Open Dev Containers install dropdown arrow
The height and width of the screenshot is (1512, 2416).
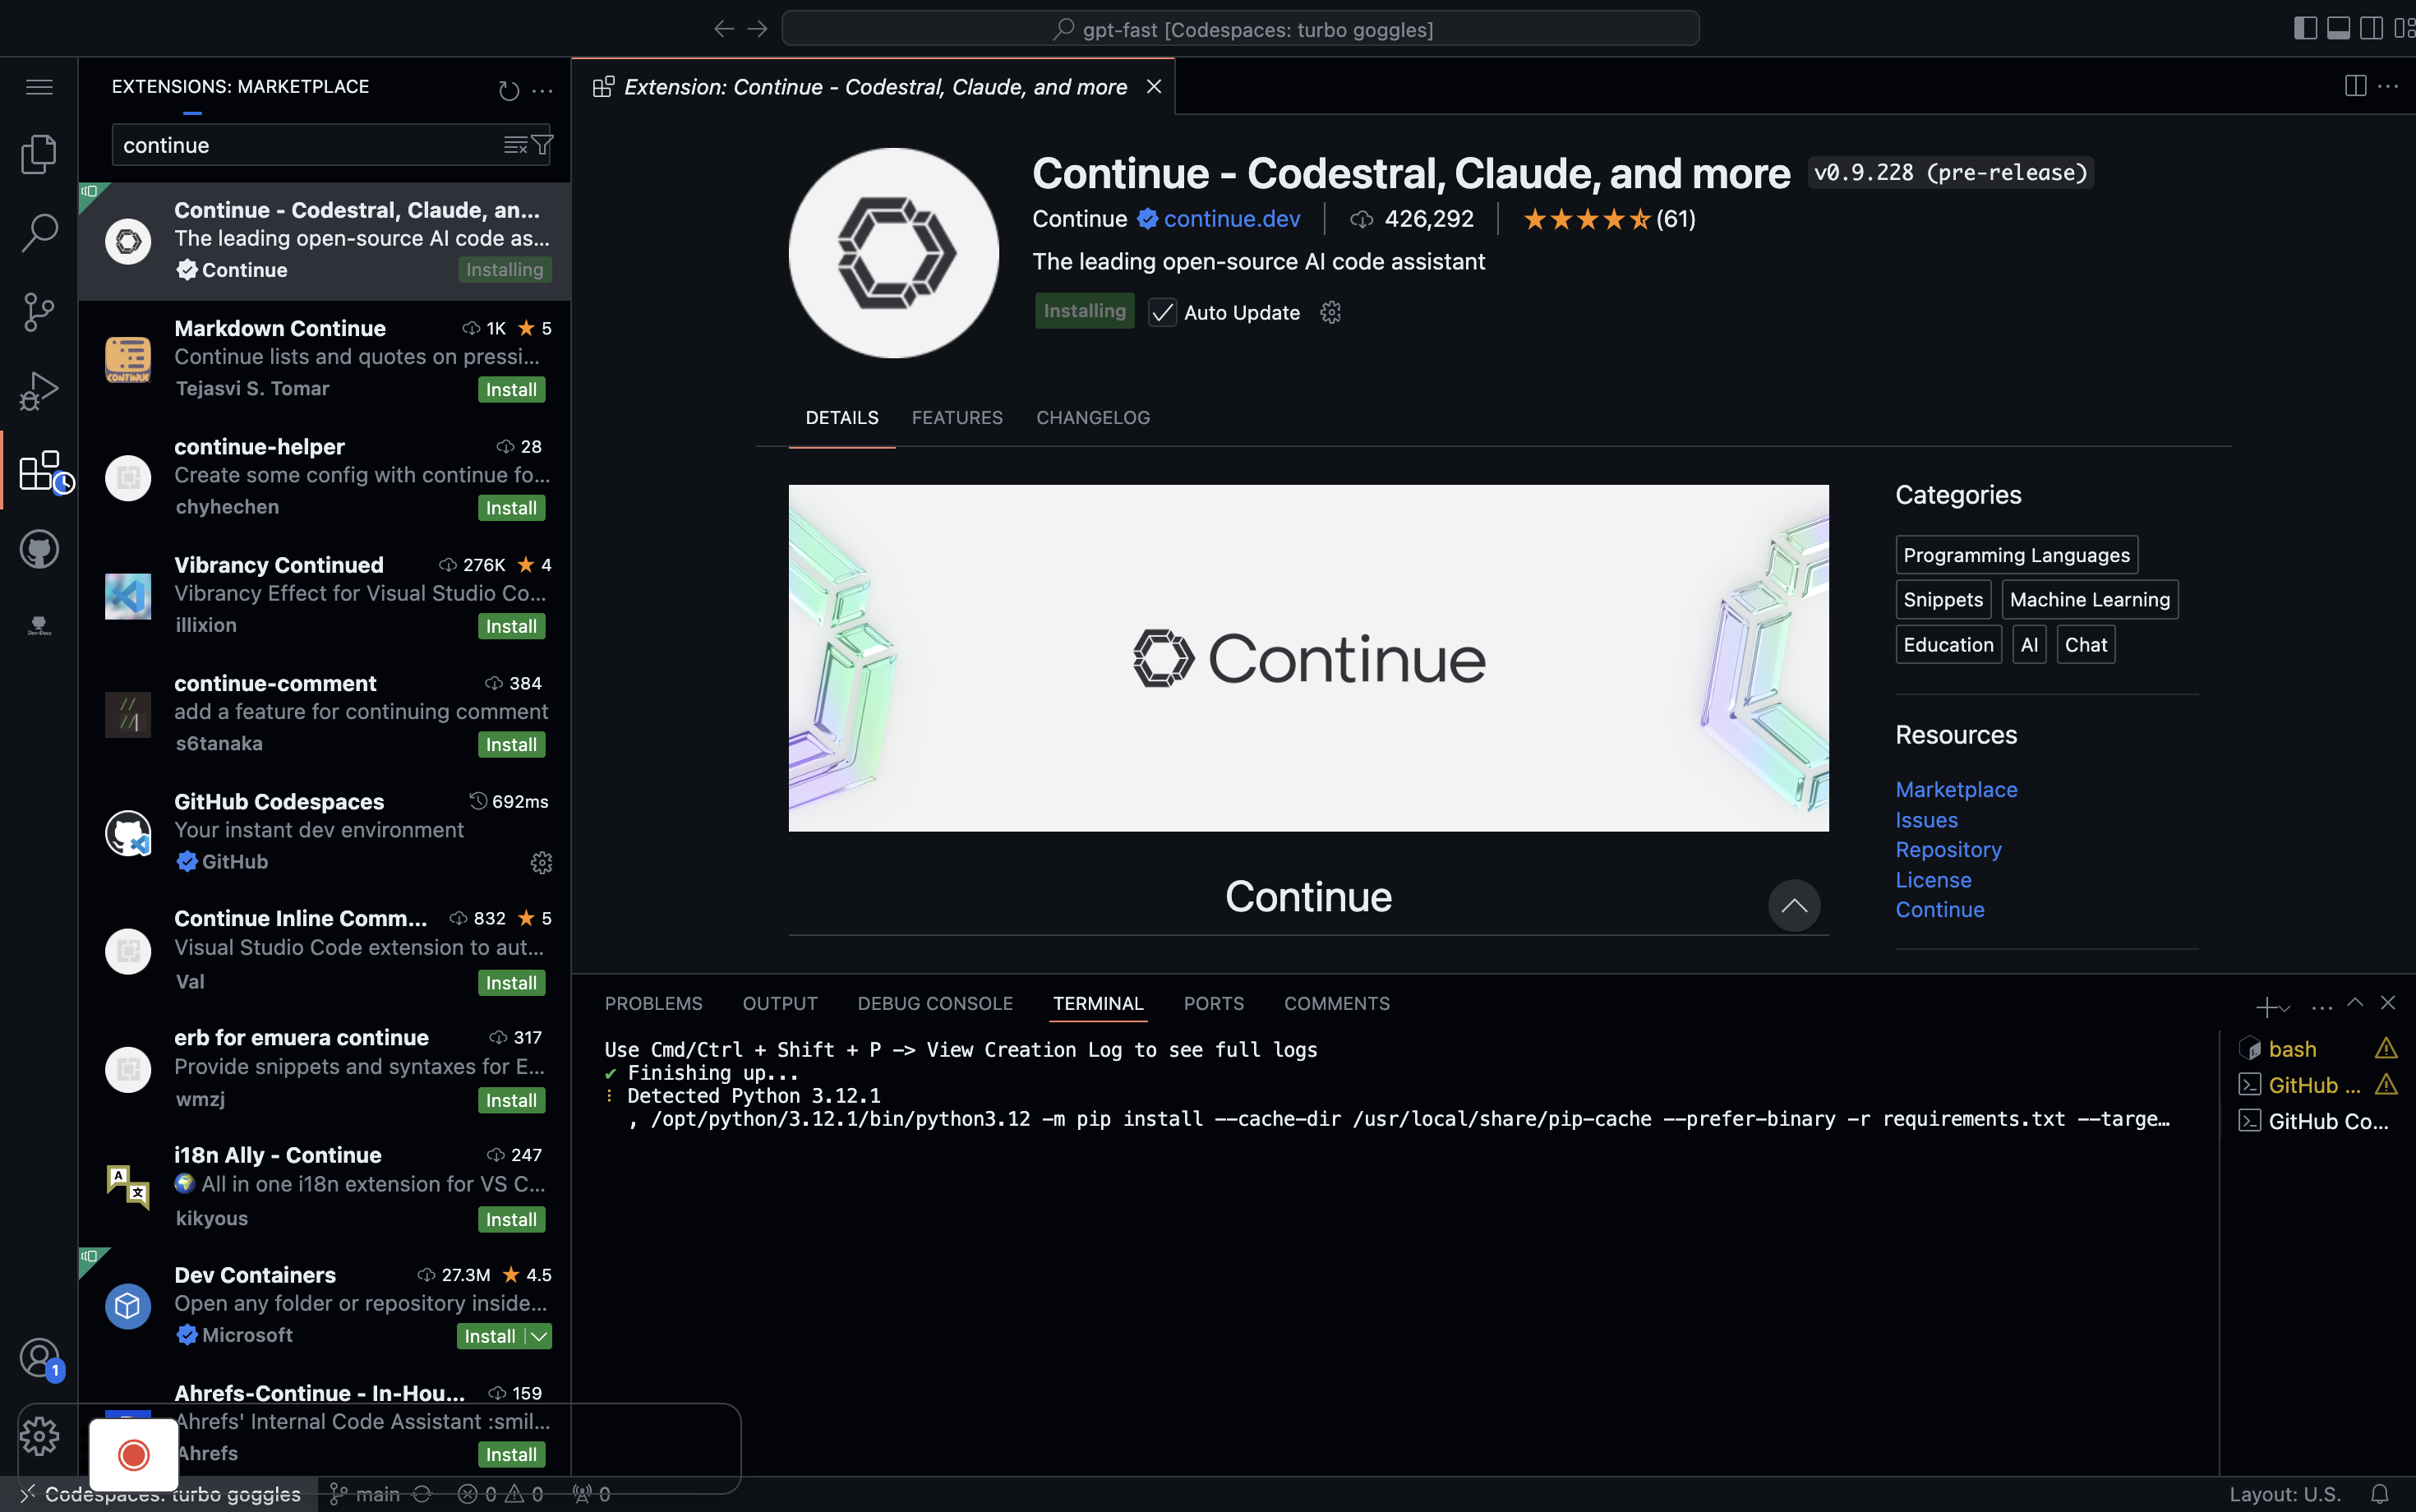pos(539,1336)
